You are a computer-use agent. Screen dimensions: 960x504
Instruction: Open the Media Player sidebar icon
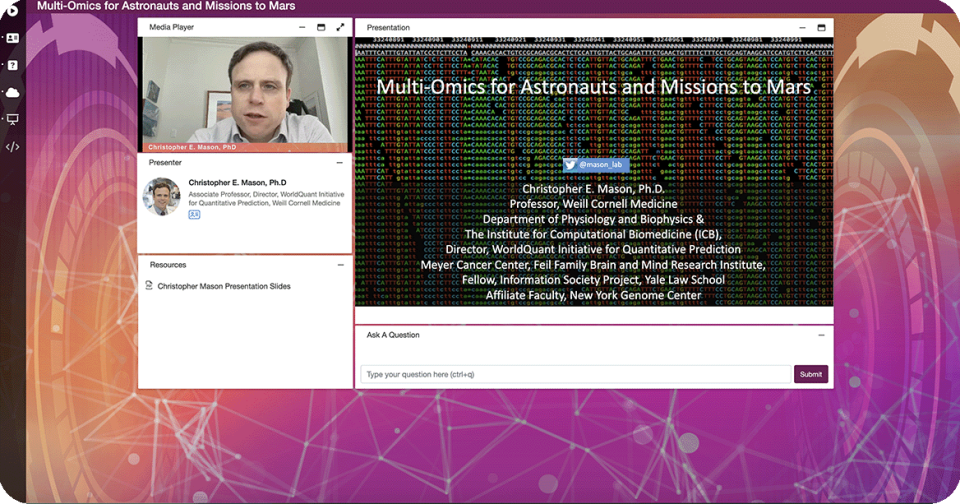click(12, 10)
